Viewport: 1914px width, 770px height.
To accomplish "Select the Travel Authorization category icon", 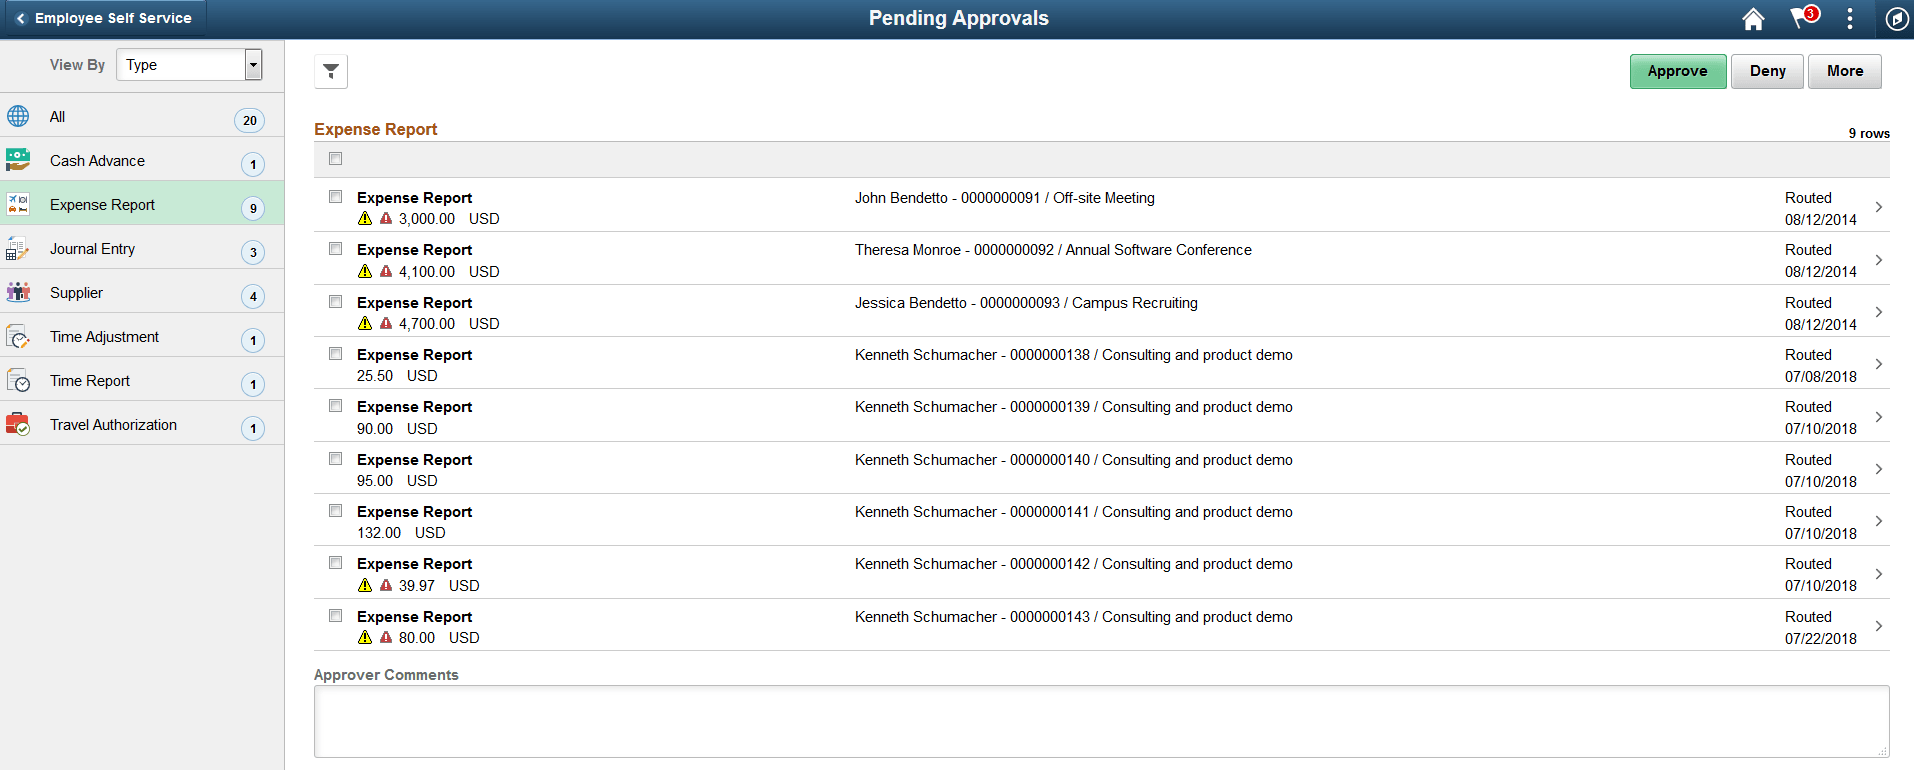I will (18, 424).
